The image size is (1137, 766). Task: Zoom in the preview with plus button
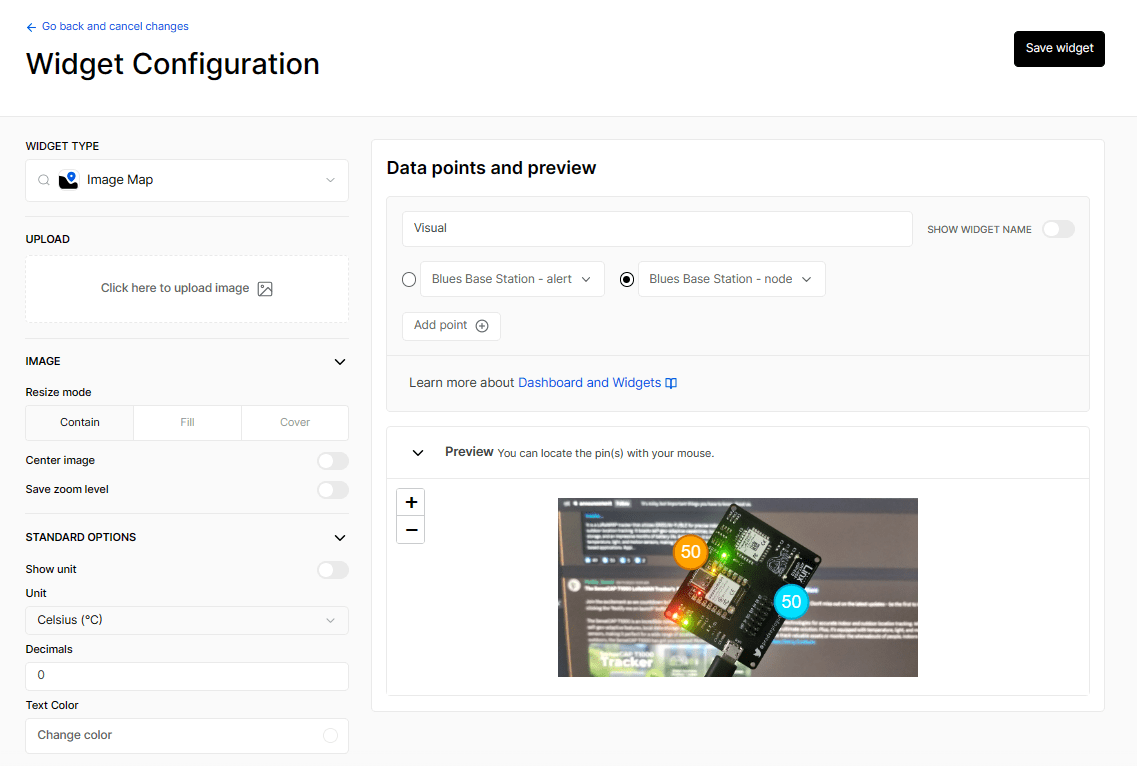(x=411, y=502)
